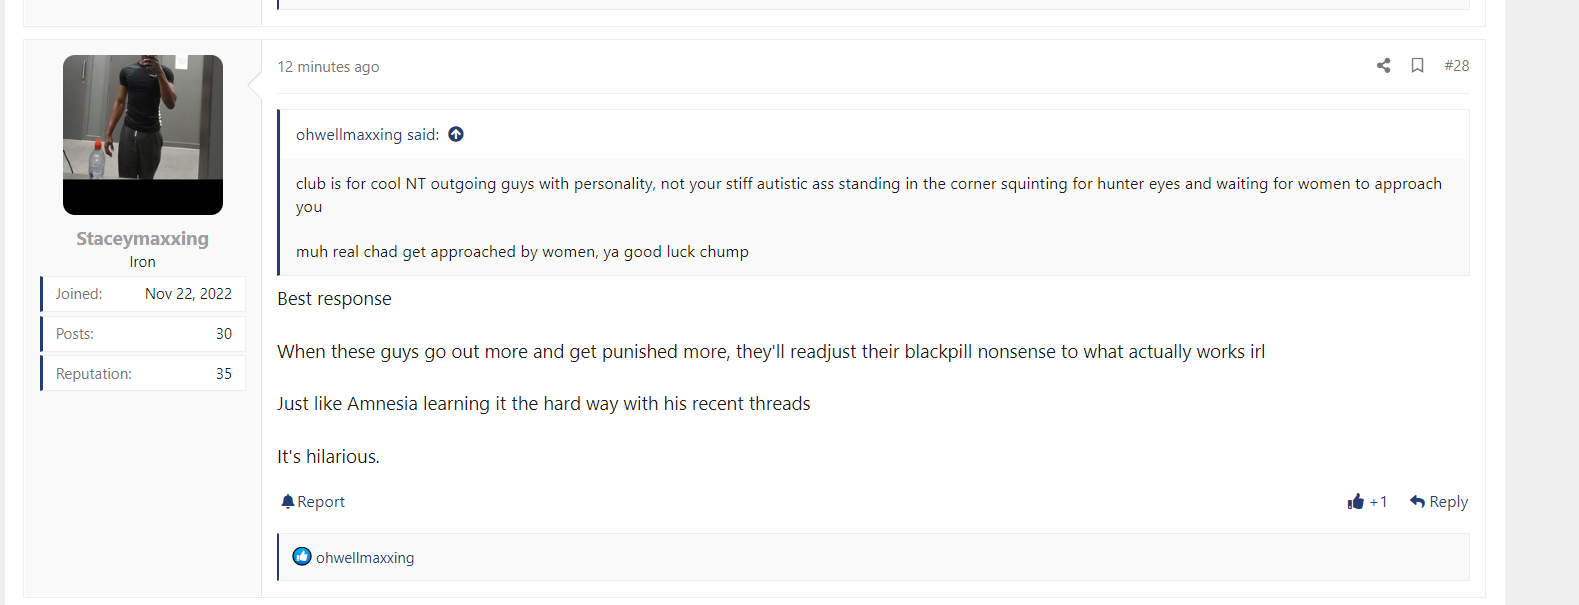This screenshot has width=1579, height=605.
Task: Click the Posts count 30
Action: pos(224,334)
